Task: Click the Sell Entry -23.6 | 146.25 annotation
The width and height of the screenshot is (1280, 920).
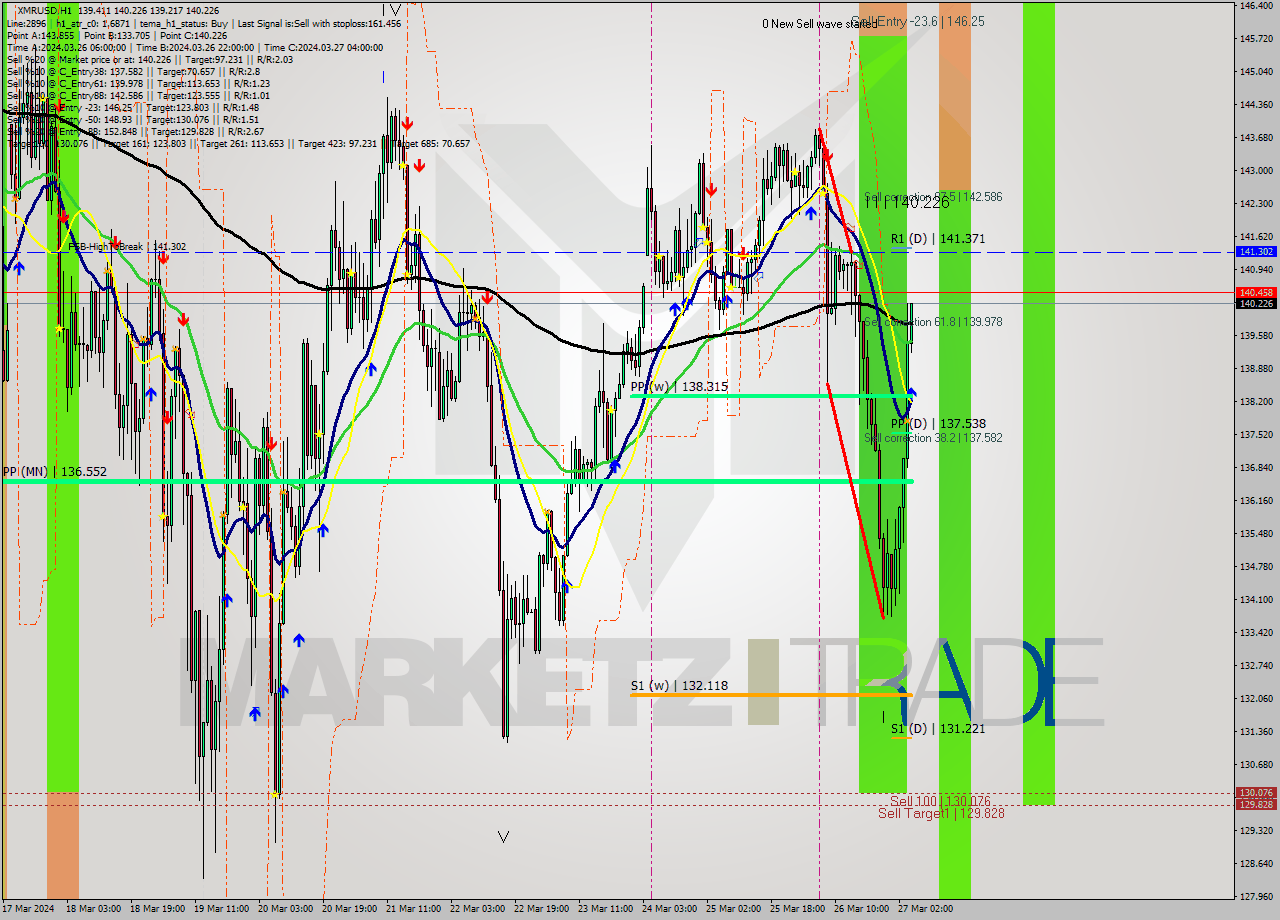Action: (900, 21)
